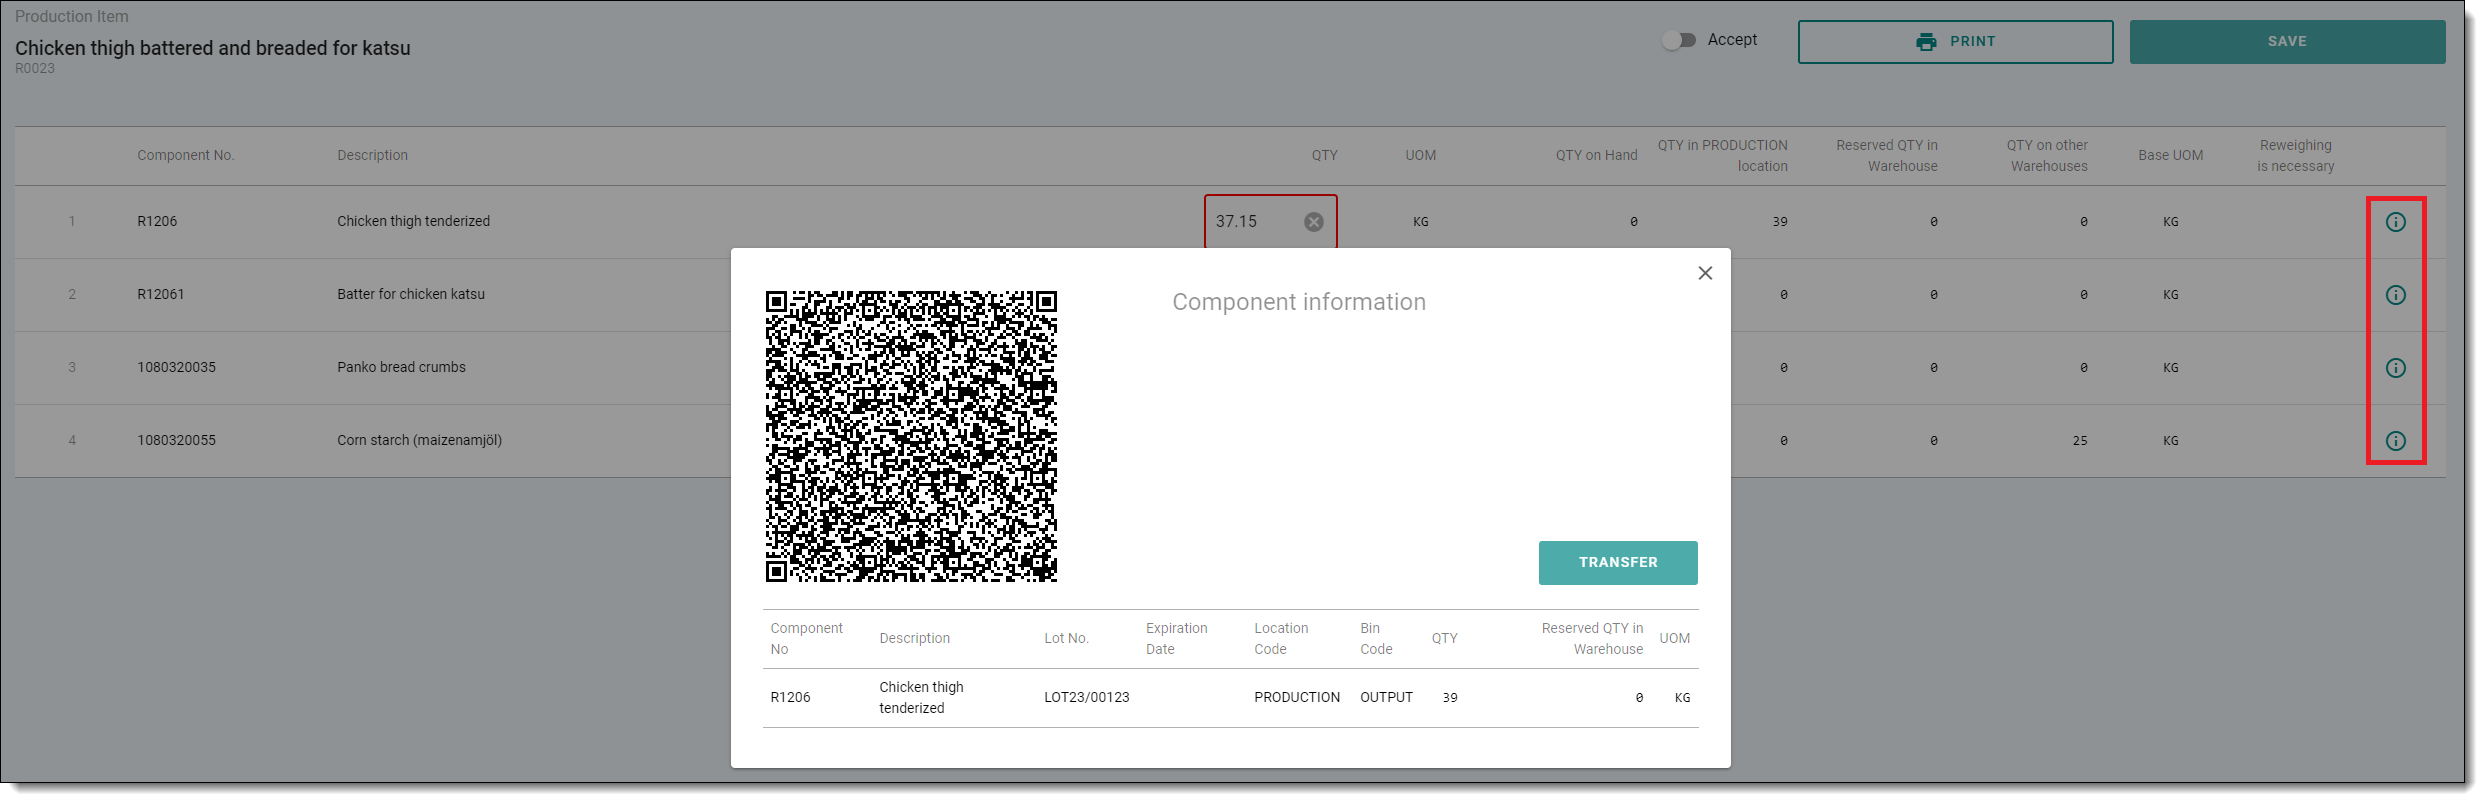This screenshot has height=803, width=2485.
Task: Close the Component information dialog
Action: tap(1705, 273)
